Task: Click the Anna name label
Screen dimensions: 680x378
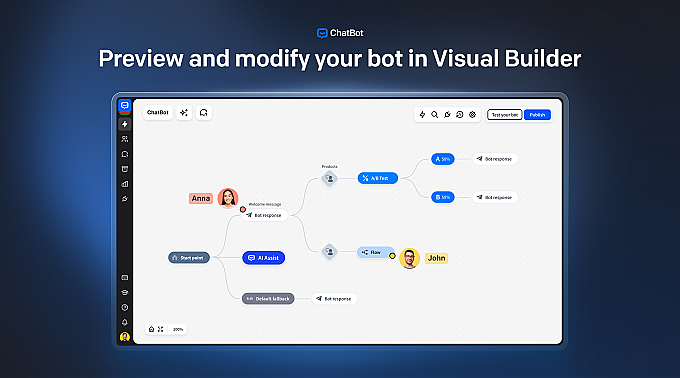Action: point(201,198)
